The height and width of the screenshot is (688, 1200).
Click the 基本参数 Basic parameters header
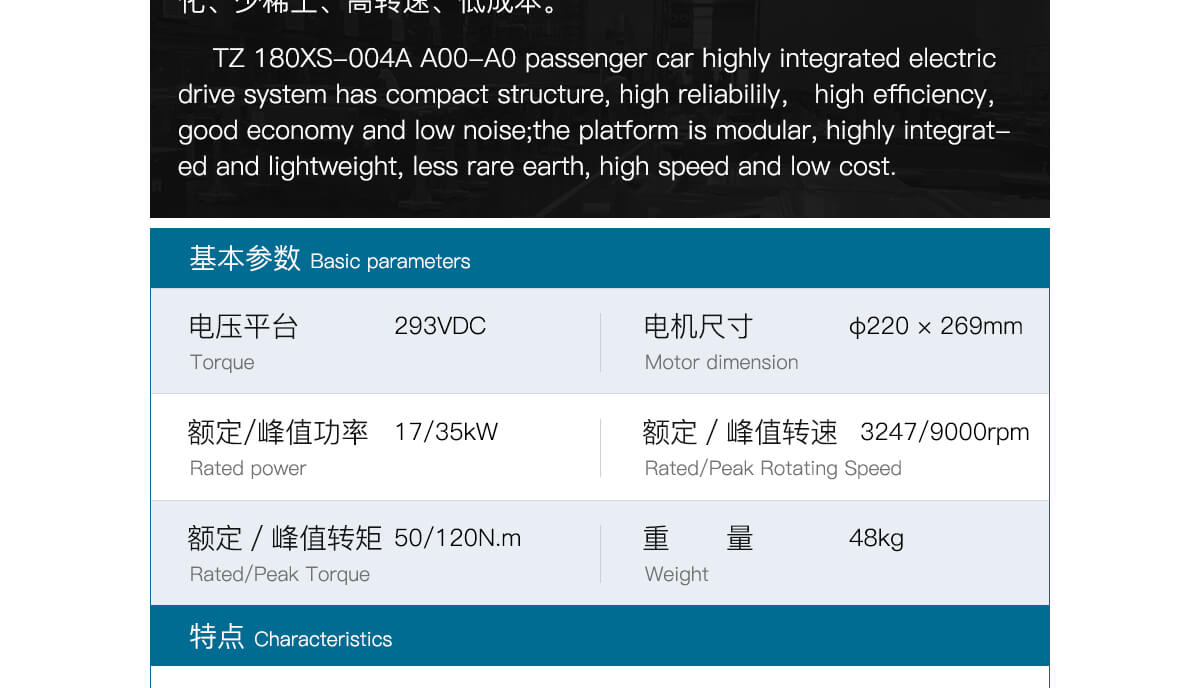coord(330,259)
